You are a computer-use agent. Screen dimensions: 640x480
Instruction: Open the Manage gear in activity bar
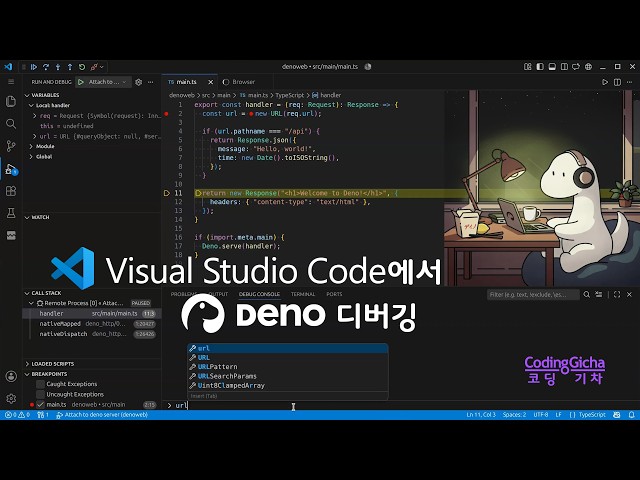click(11, 398)
